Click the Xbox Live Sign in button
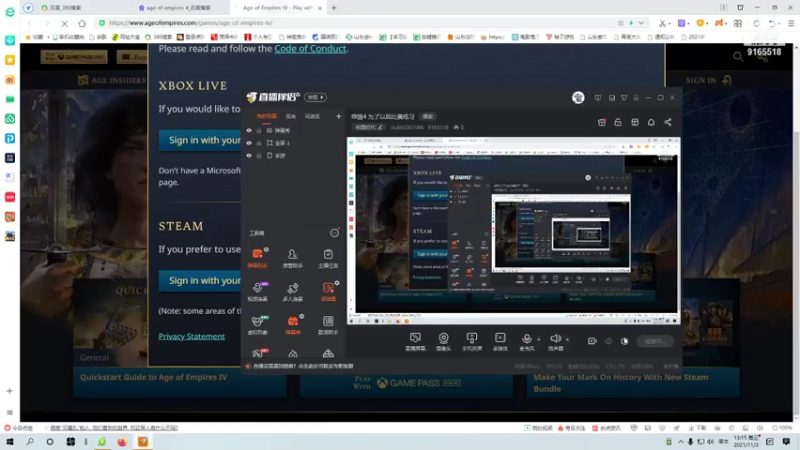The image size is (800, 450). coord(200,140)
